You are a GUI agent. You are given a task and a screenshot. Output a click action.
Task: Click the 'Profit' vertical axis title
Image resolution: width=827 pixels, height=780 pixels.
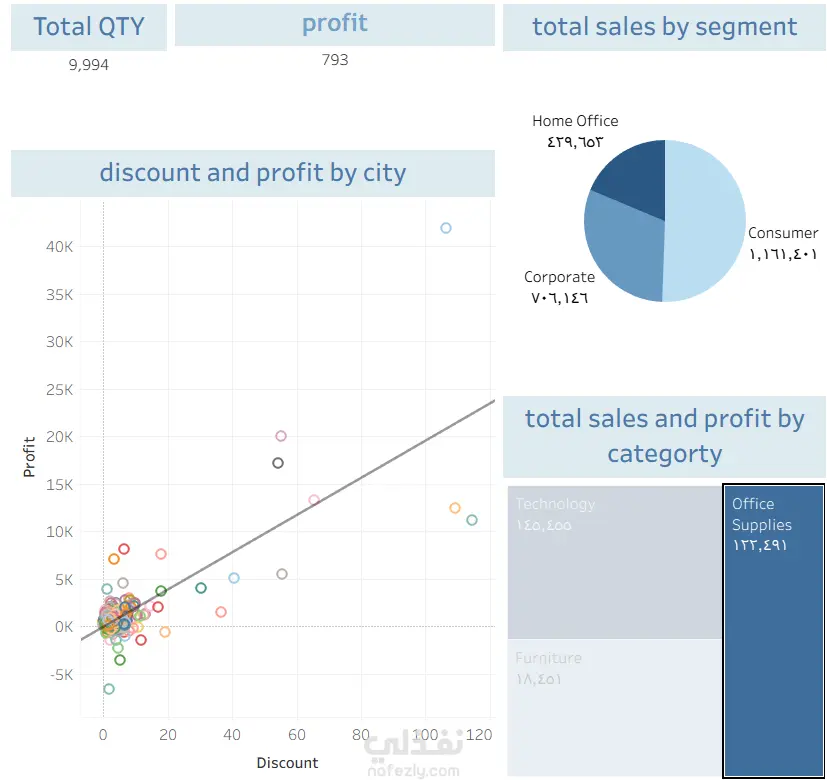pos(29,457)
